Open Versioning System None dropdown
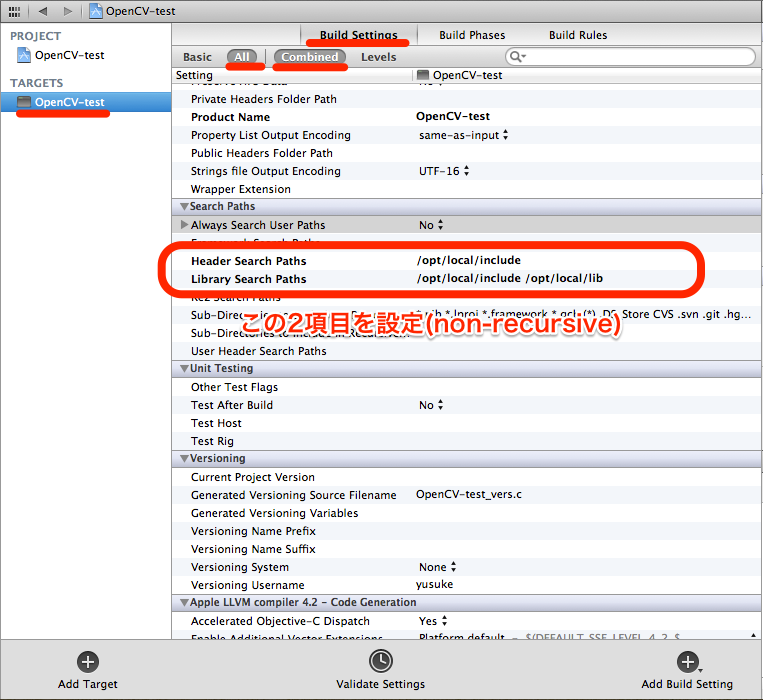Image resolution: width=763 pixels, height=700 pixels. point(437,567)
